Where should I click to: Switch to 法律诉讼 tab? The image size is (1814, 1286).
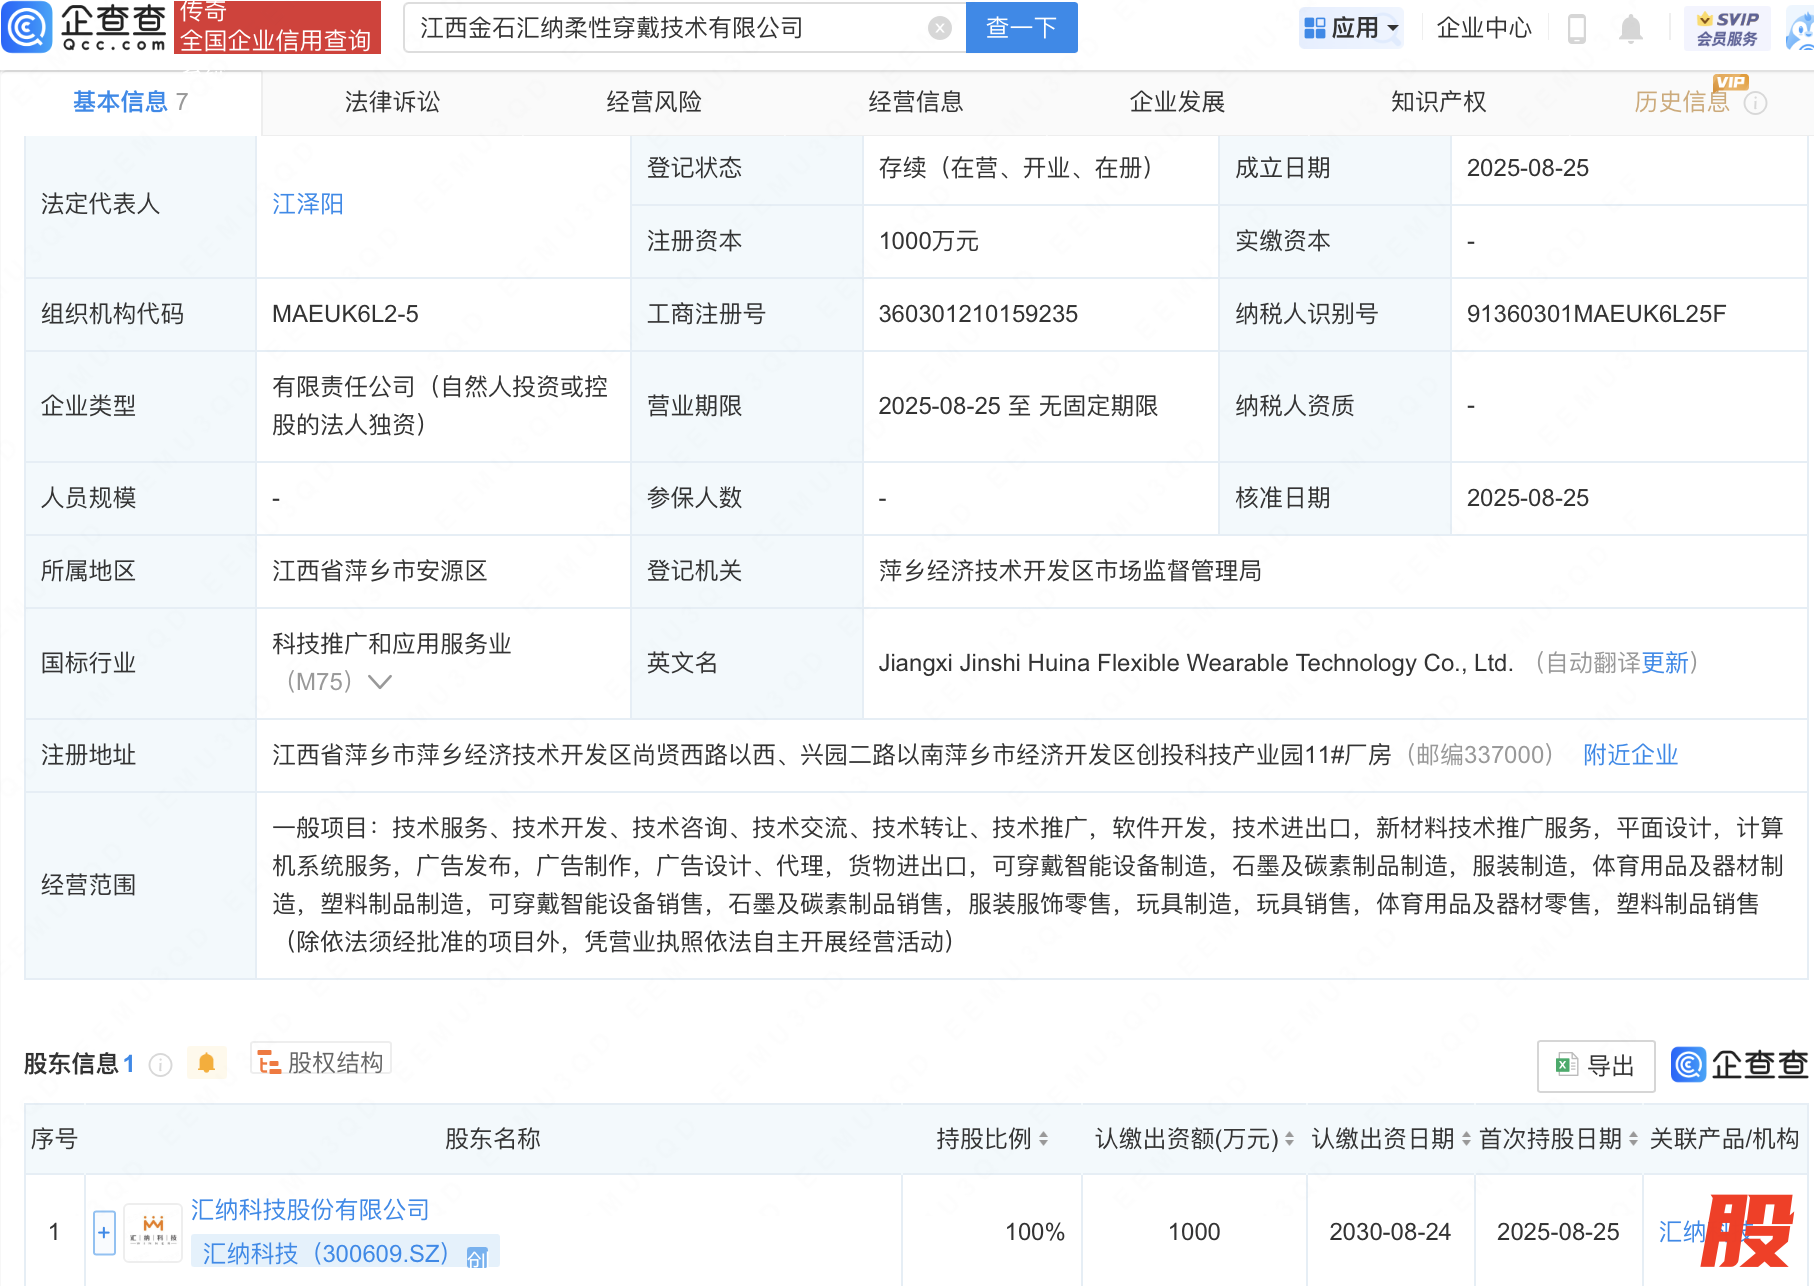(x=392, y=102)
